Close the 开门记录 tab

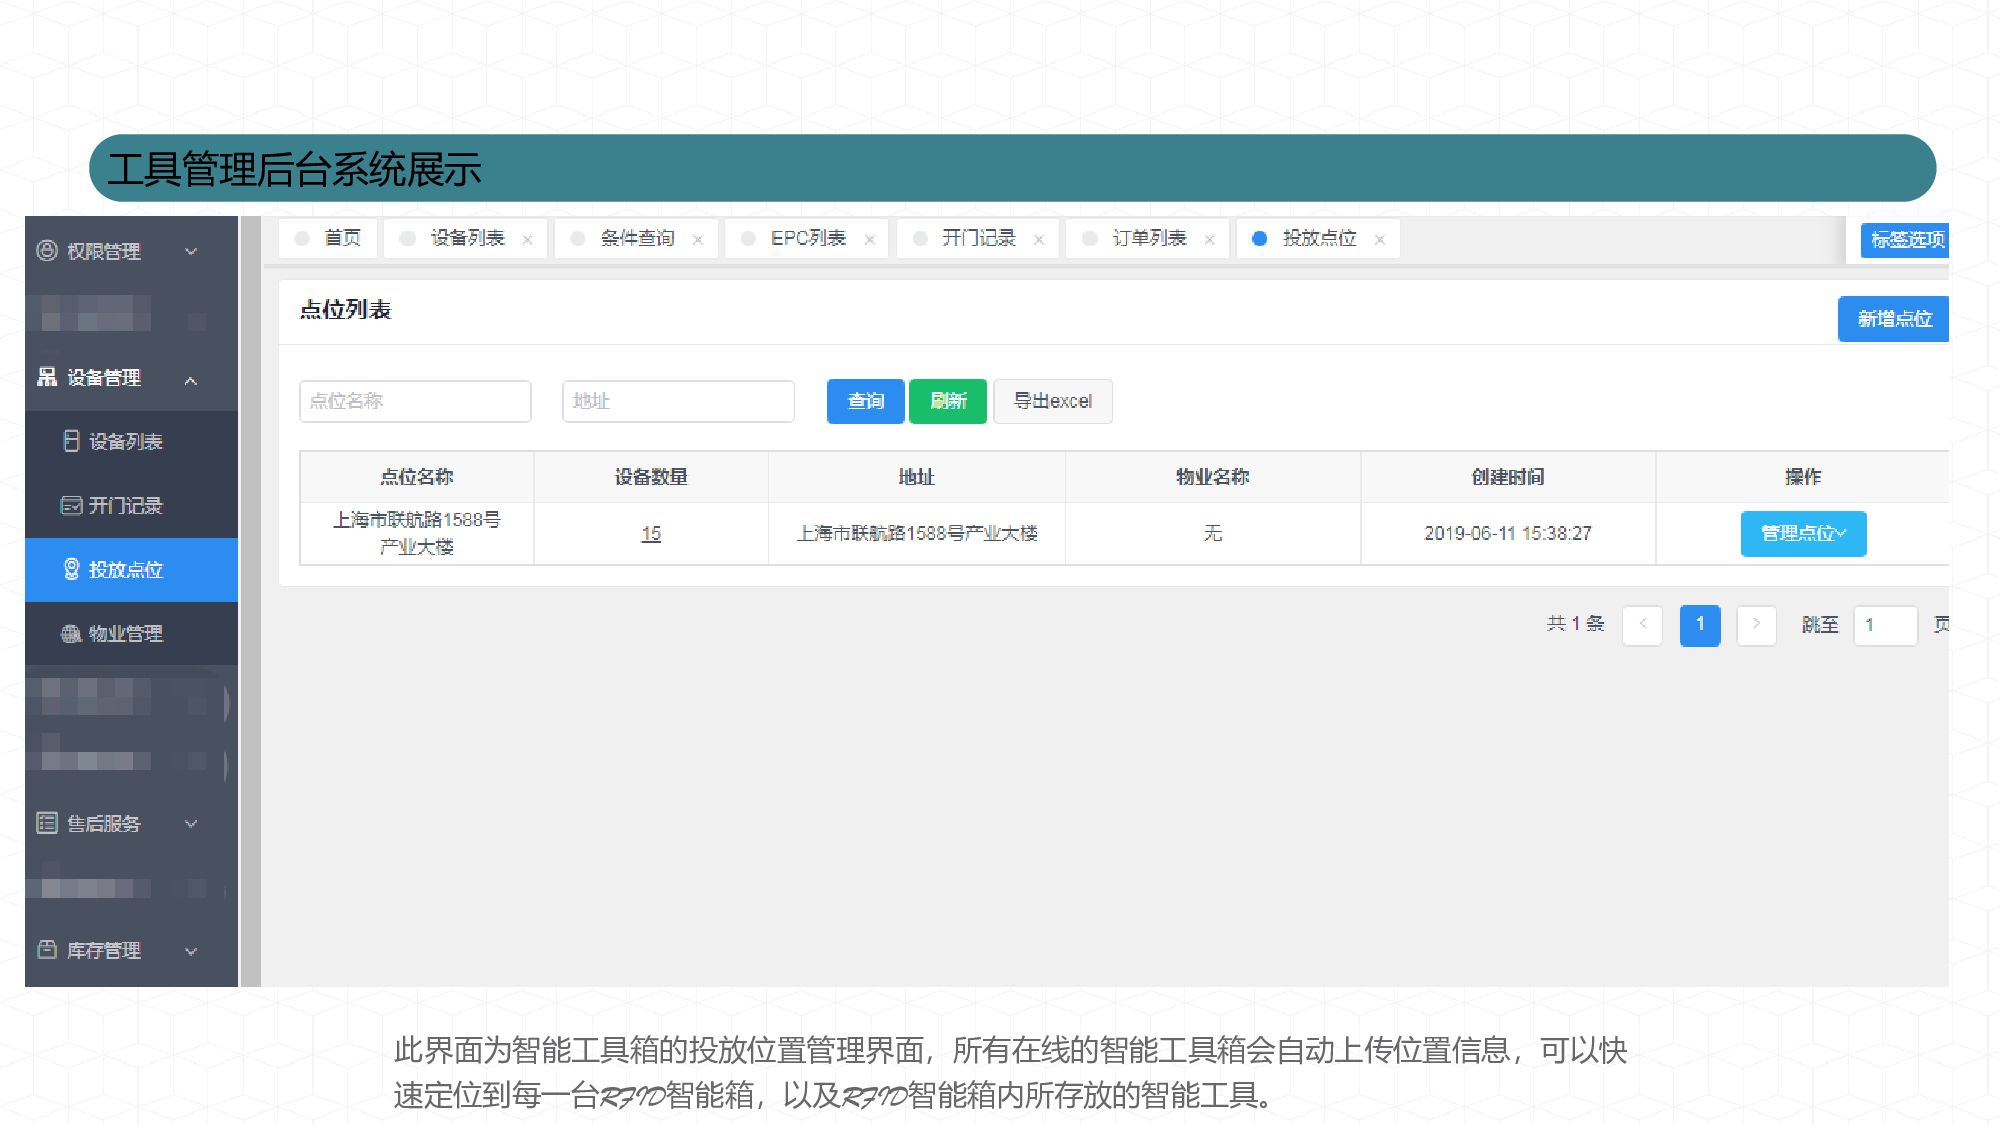(1039, 239)
